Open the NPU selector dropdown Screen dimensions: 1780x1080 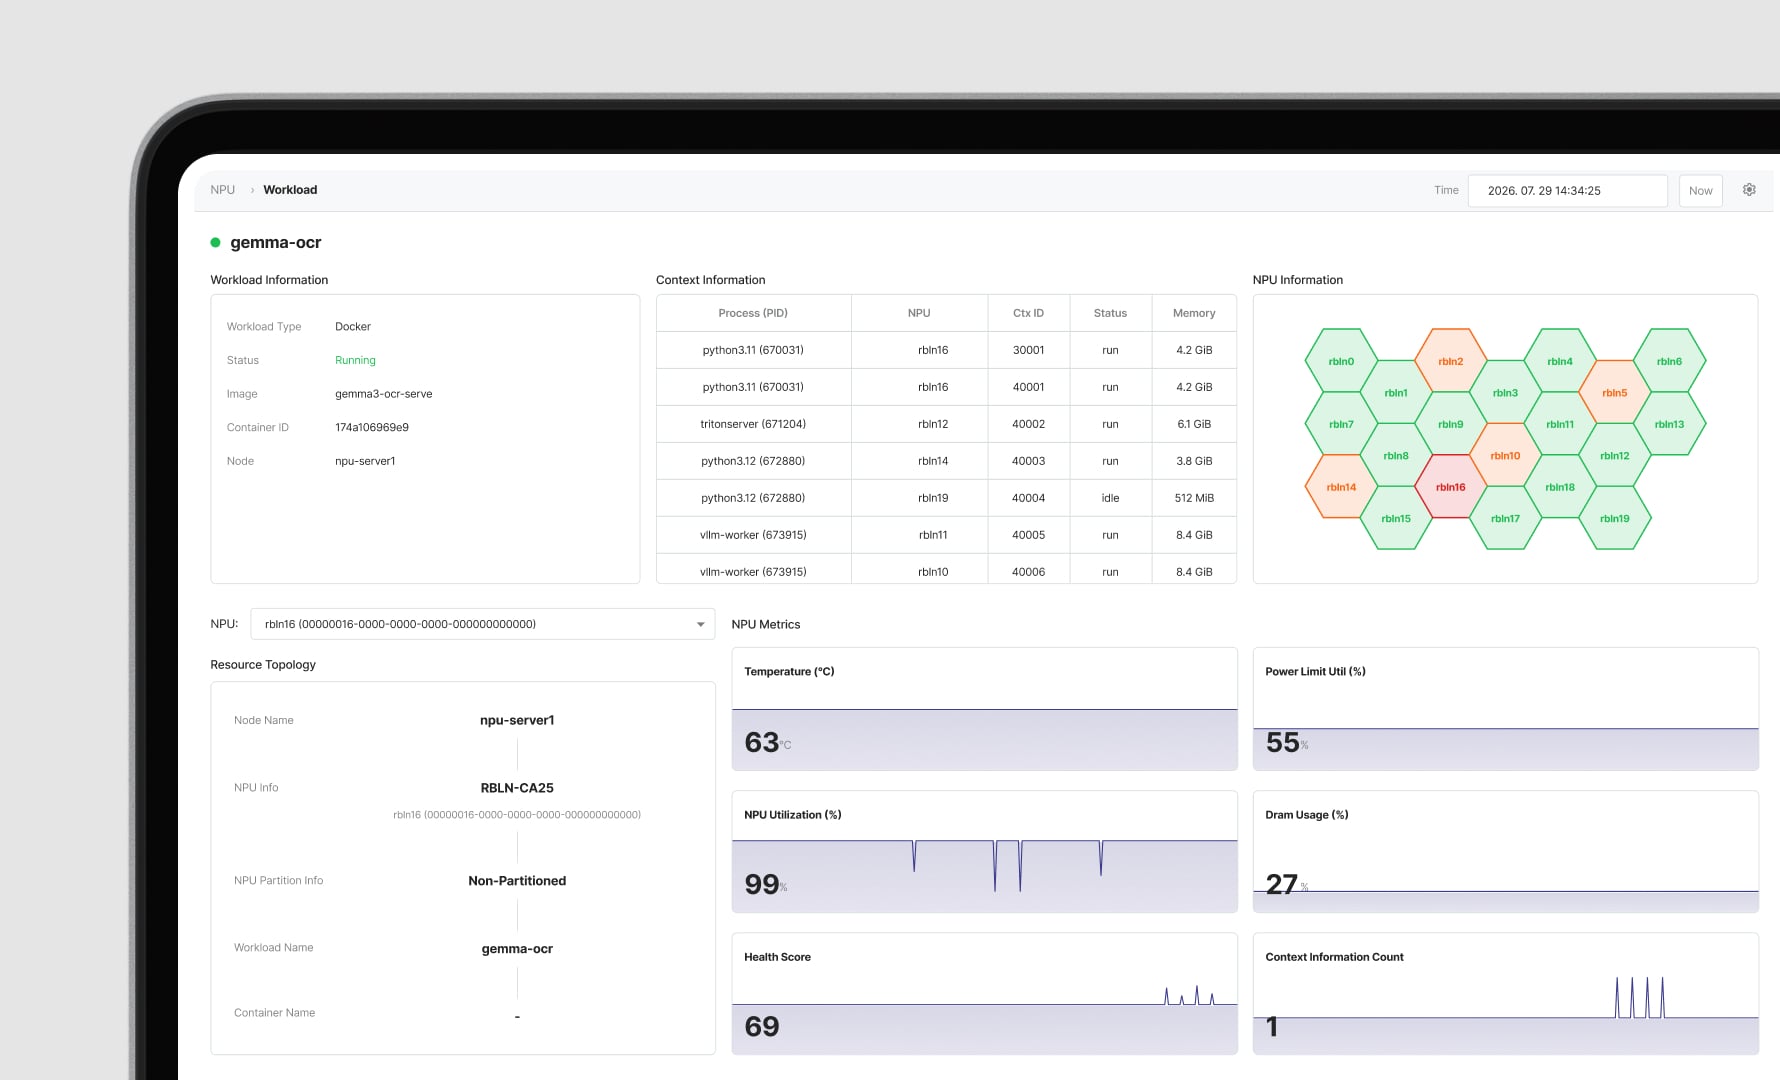pyautogui.click(x=483, y=624)
